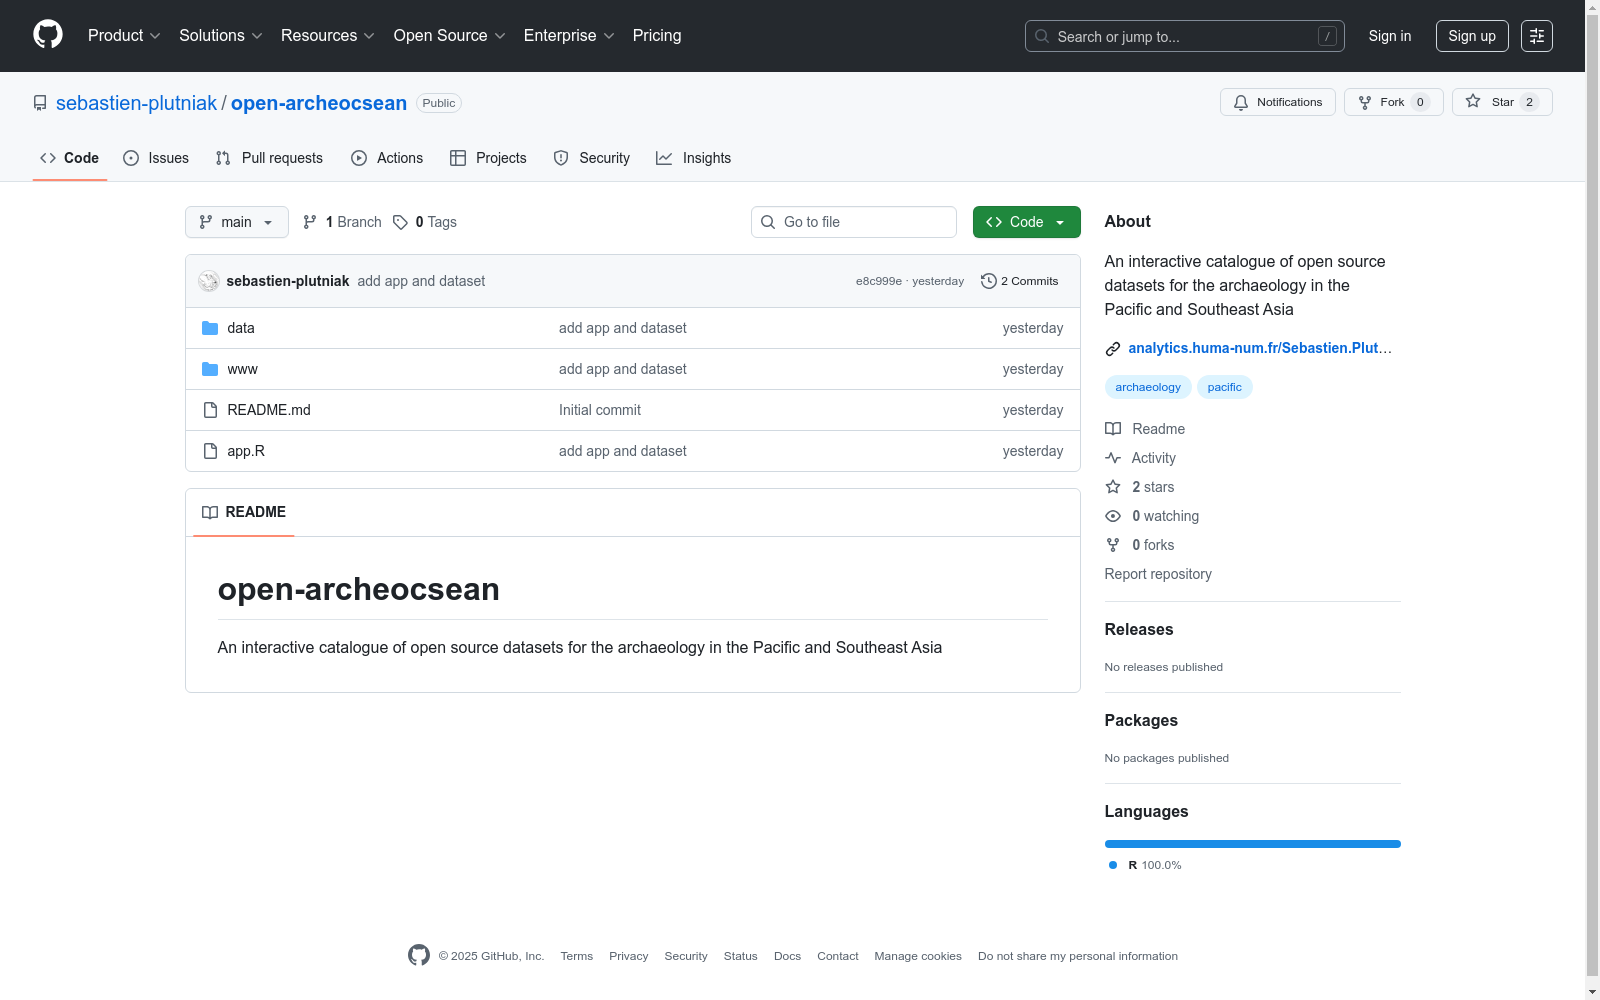Fork the repository

click(1394, 102)
